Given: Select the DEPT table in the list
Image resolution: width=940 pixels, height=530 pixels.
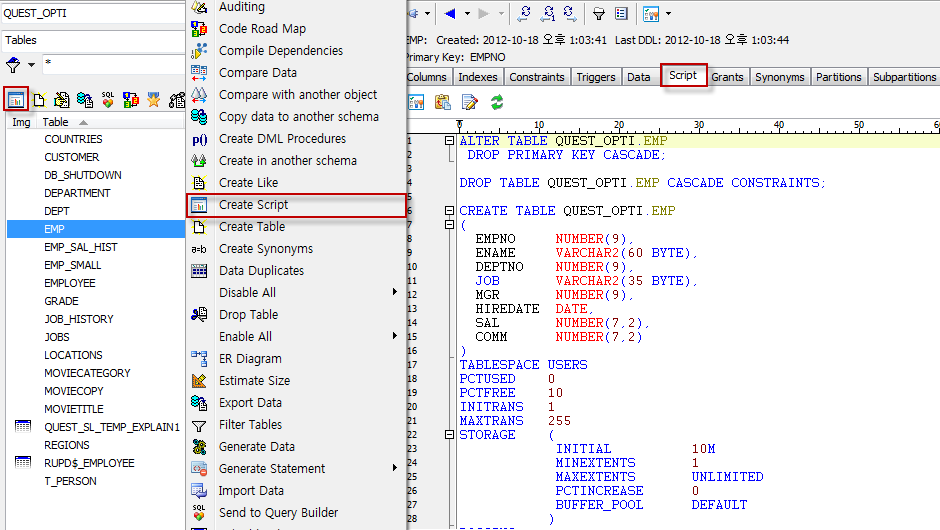Looking at the screenshot, I should click(x=57, y=211).
